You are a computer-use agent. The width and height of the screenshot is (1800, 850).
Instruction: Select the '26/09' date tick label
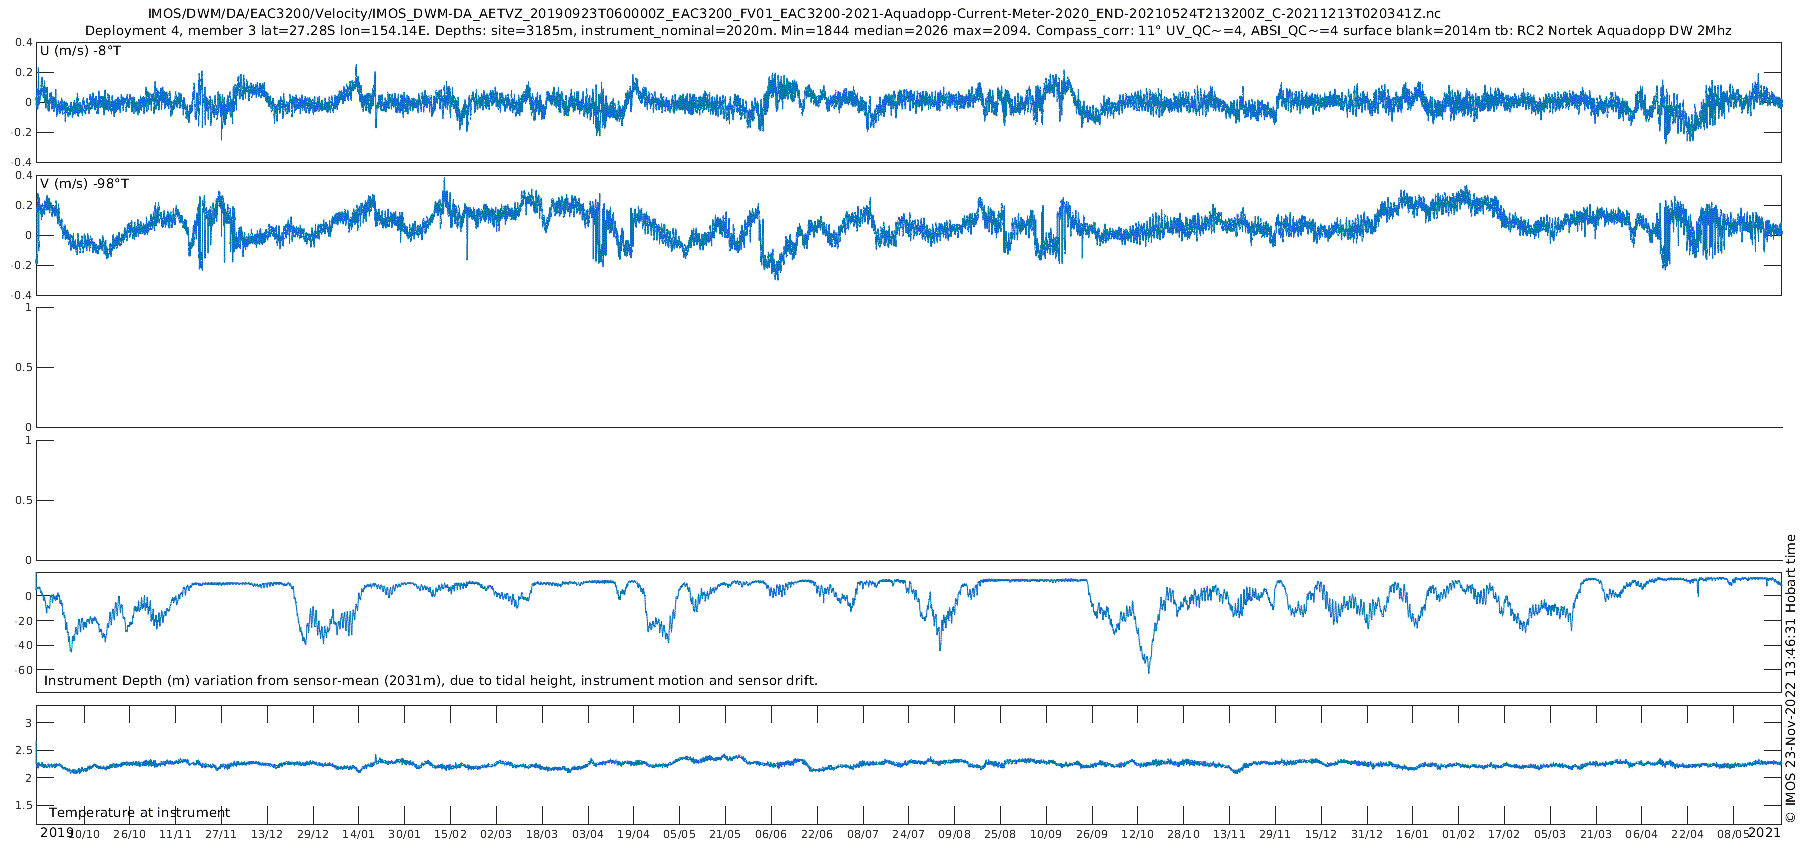pos(1092,834)
